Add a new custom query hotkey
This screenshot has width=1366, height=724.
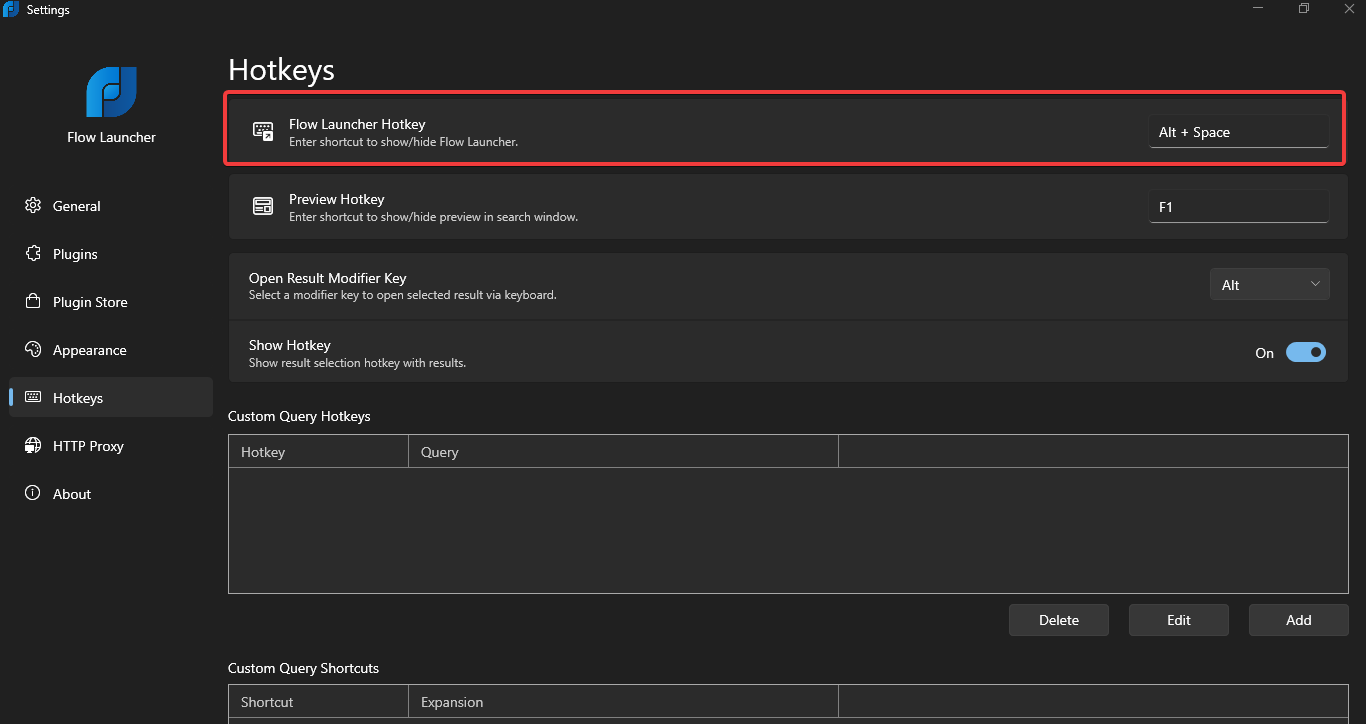click(x=1299, y=620)
